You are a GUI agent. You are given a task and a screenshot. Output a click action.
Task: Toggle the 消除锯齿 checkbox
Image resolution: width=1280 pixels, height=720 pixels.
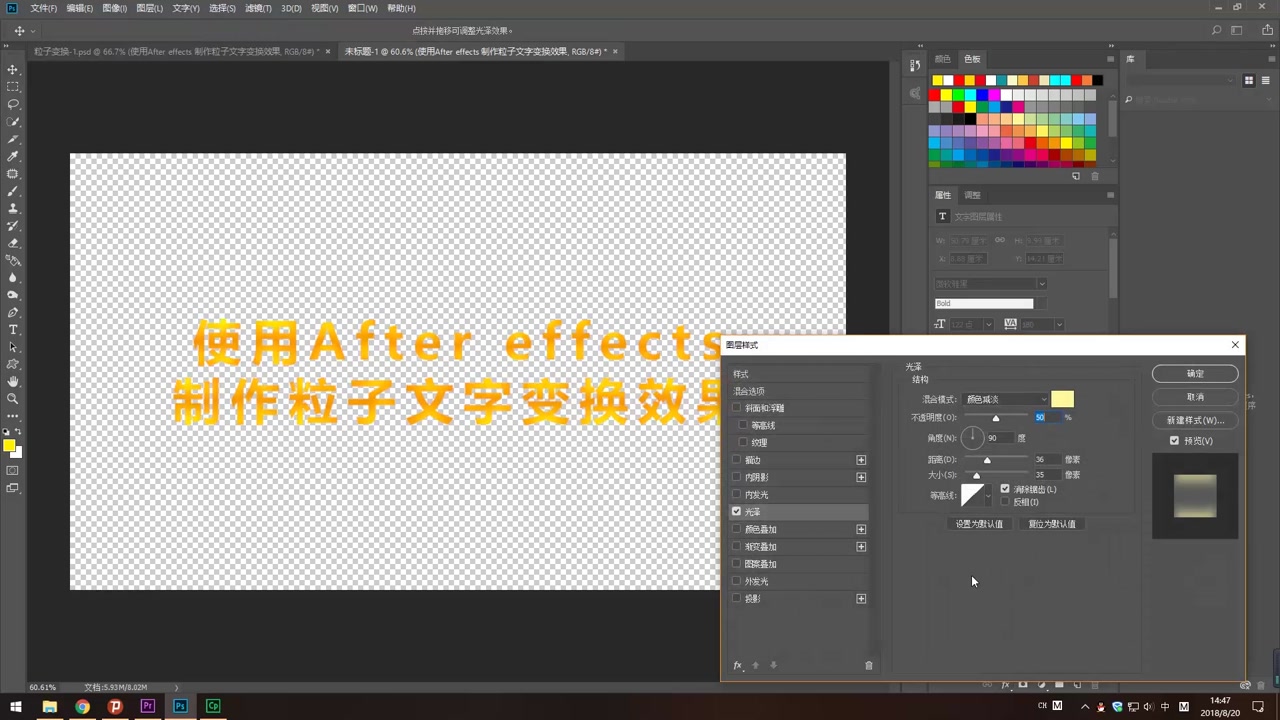[x=1005, y=489]
